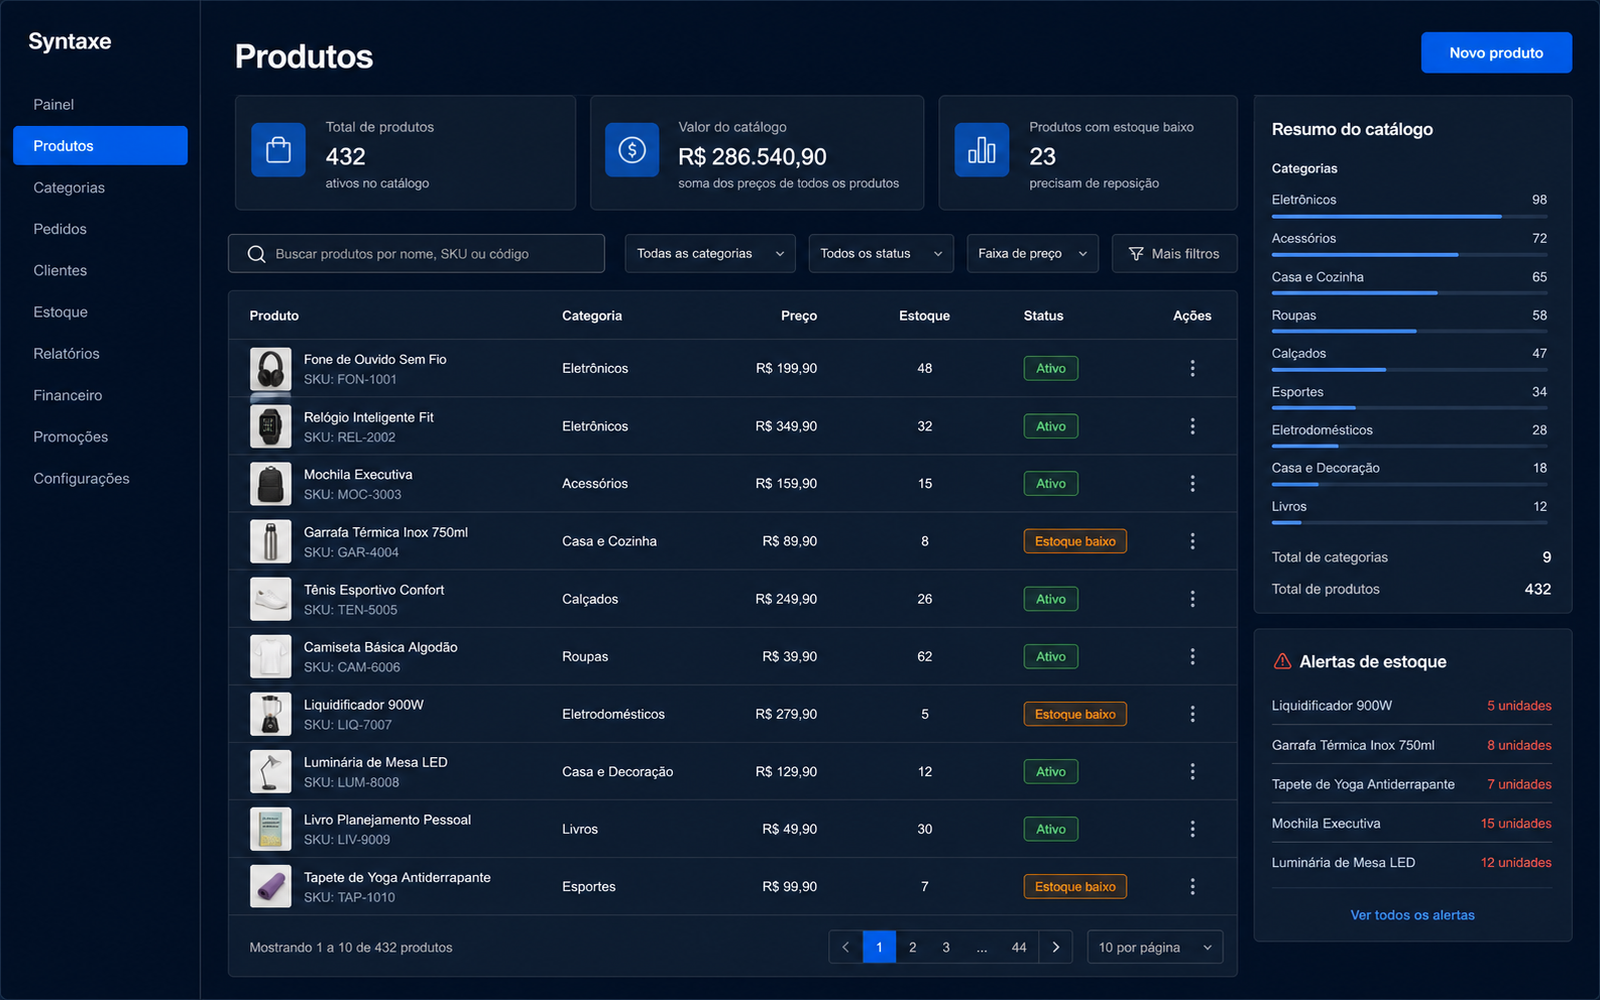The image size is (1600, 1000).
Task: Expand the Todos os status filter
Action: pyautogui.click(x=881, y=254)
